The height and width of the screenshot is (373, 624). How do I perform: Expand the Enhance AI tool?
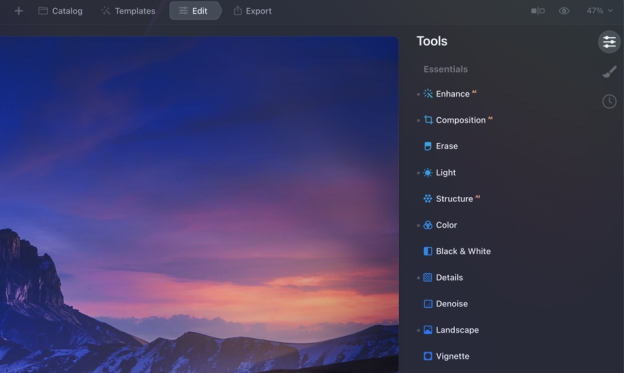pos(450,94)
